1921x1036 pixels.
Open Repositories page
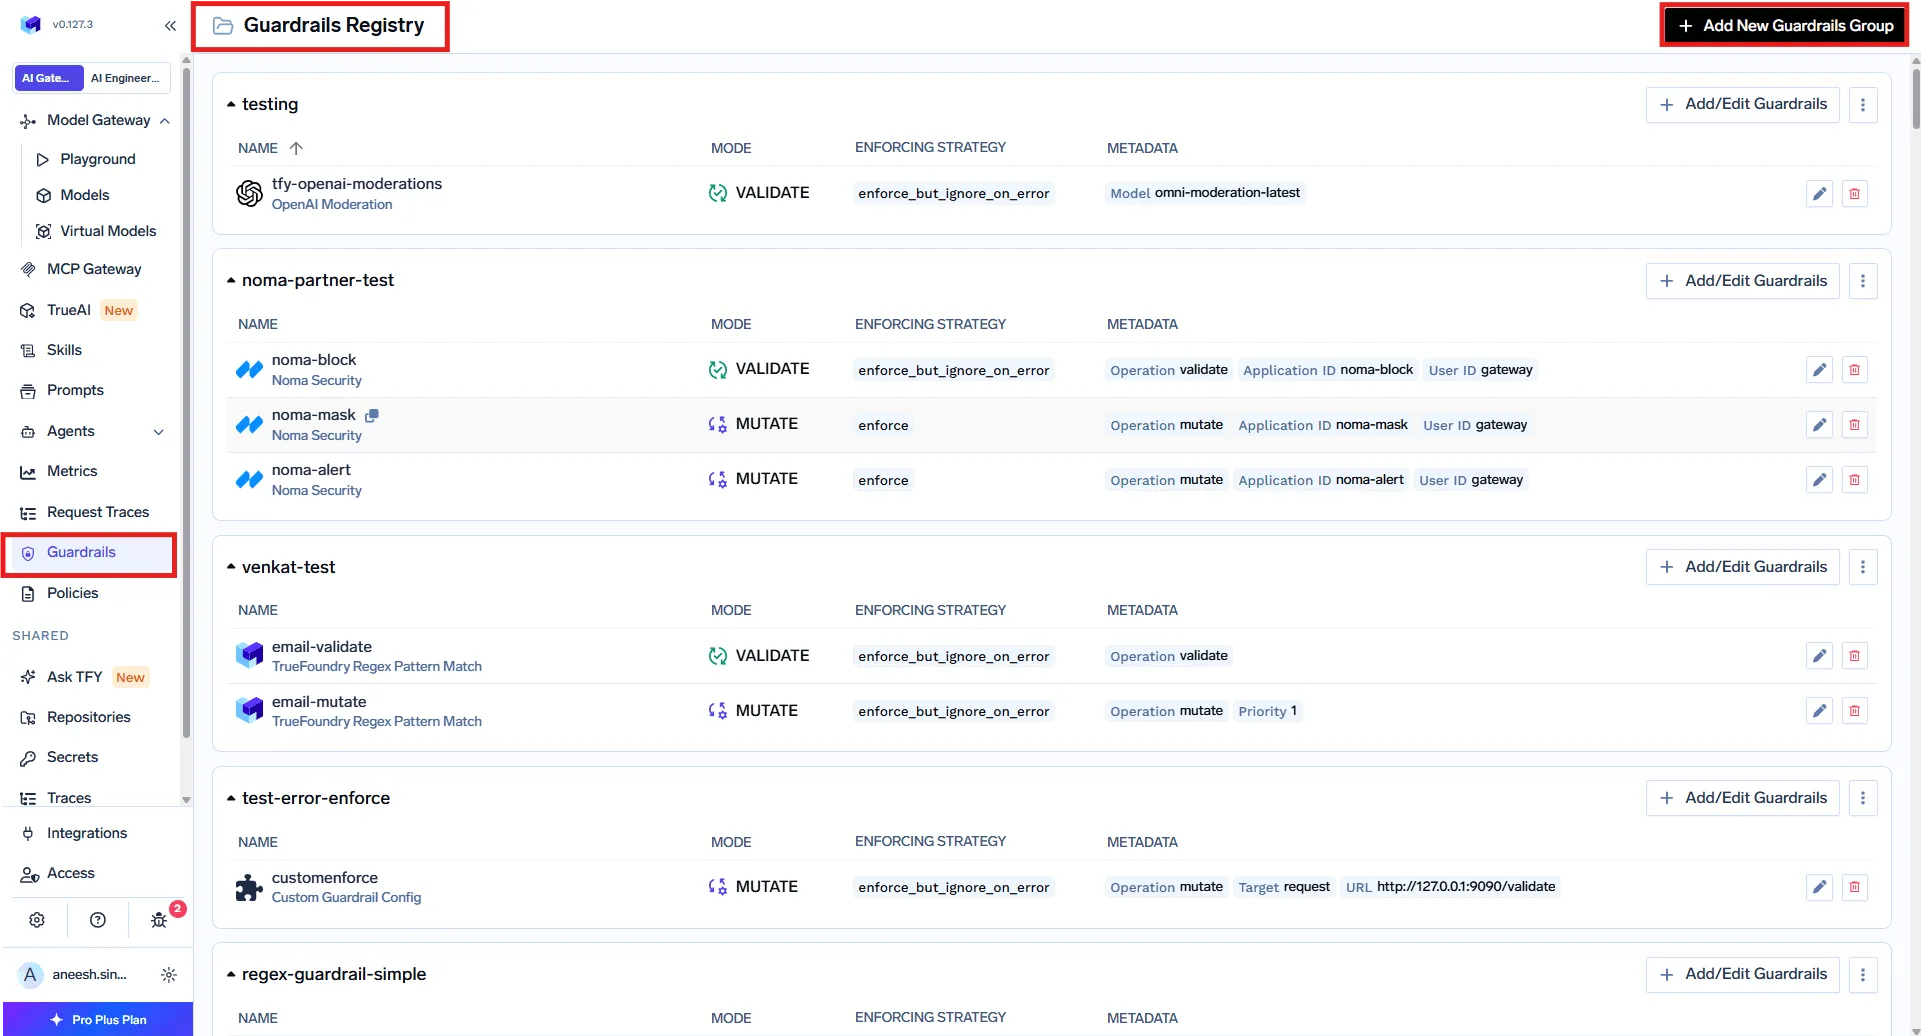pos(88,717)
